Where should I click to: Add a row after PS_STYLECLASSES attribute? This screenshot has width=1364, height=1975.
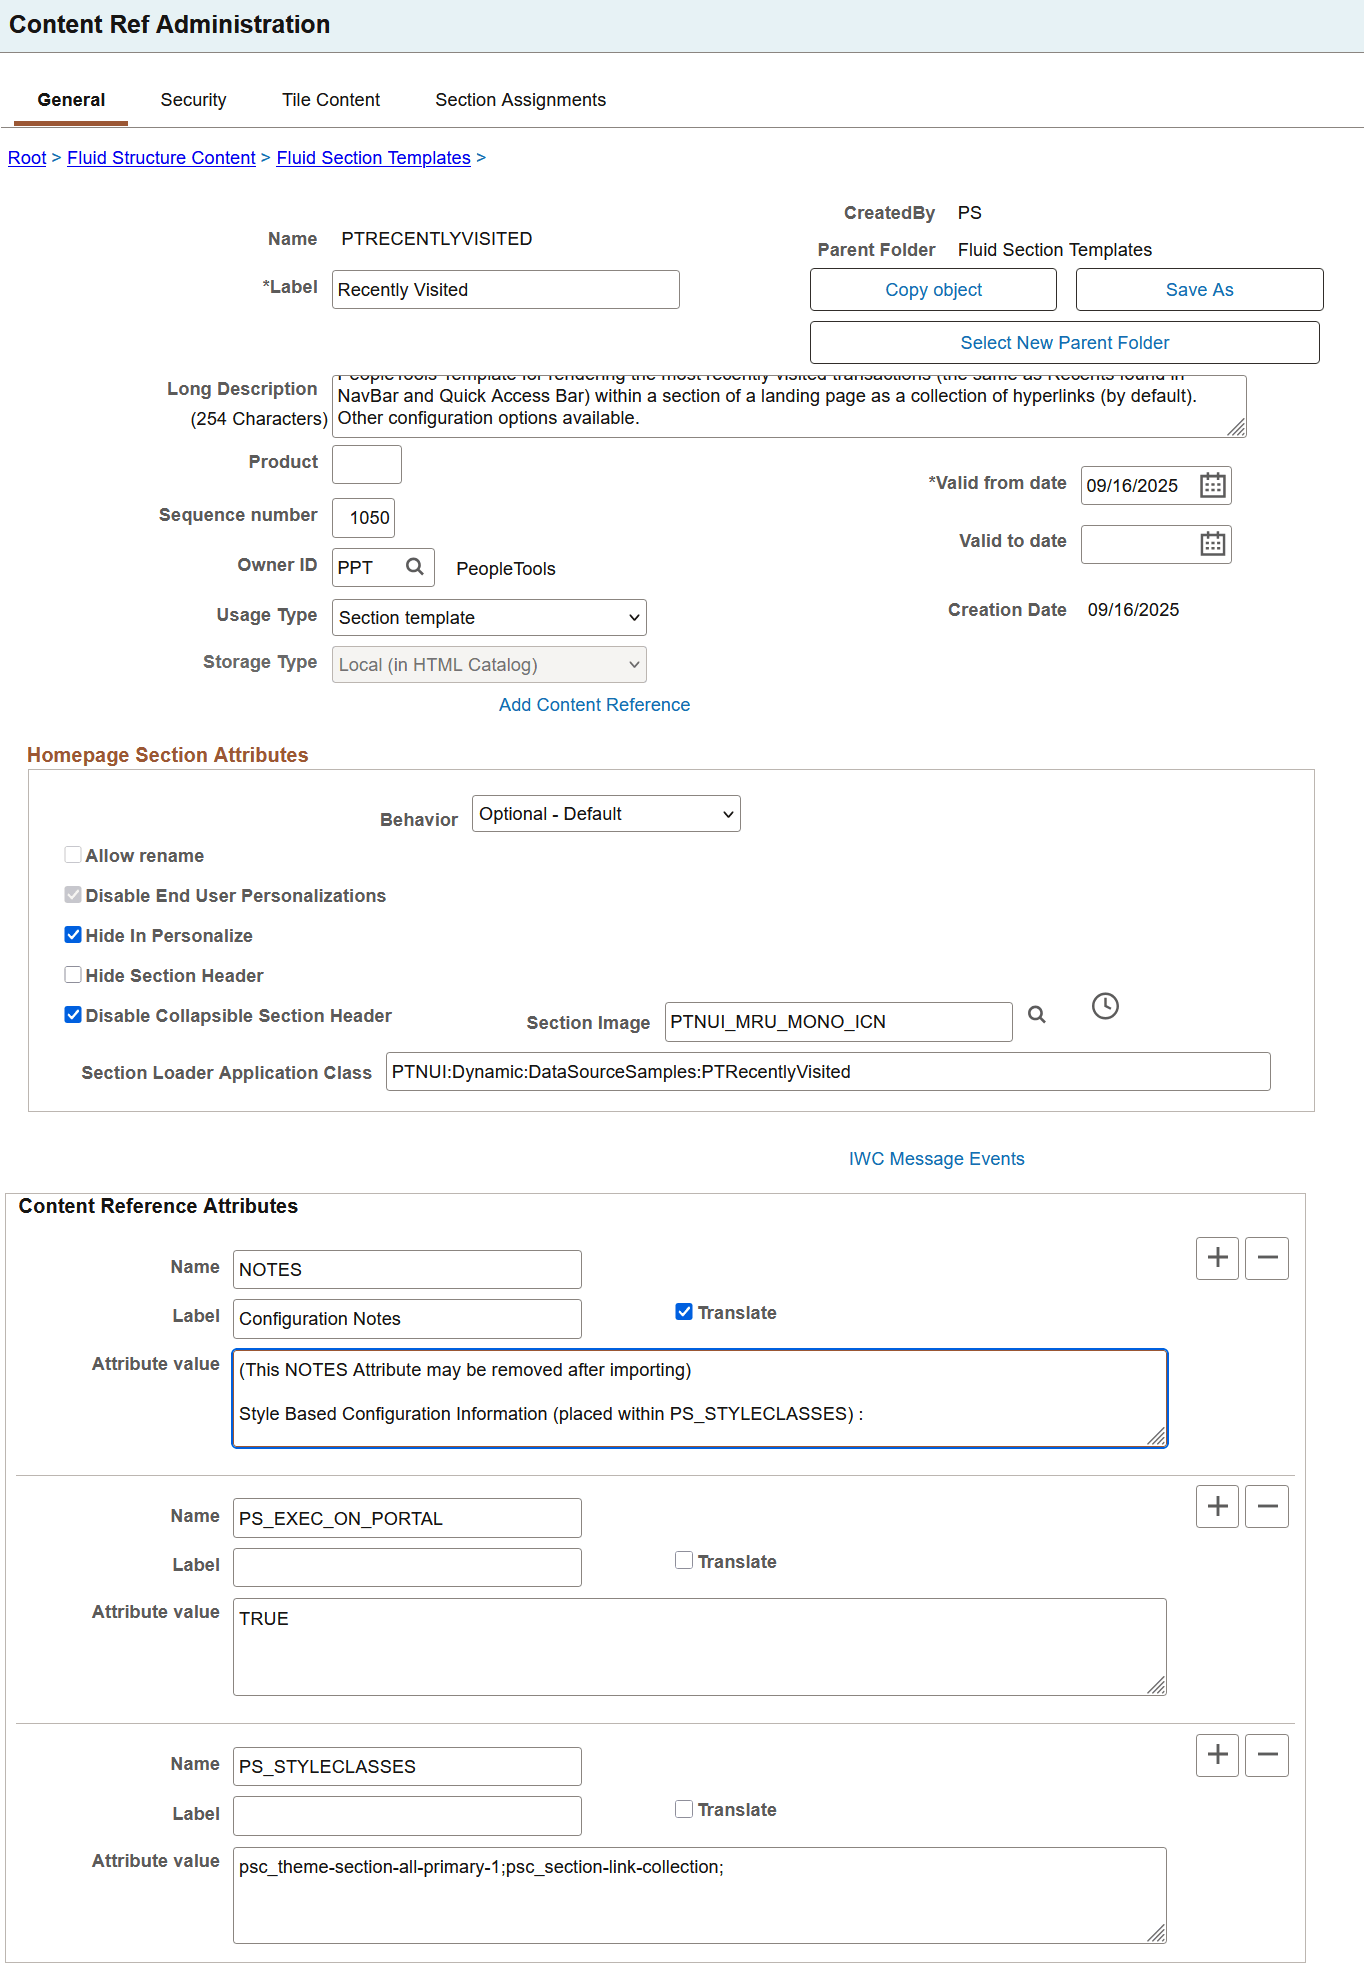pyautogui.click(x=1217, y=1755)
